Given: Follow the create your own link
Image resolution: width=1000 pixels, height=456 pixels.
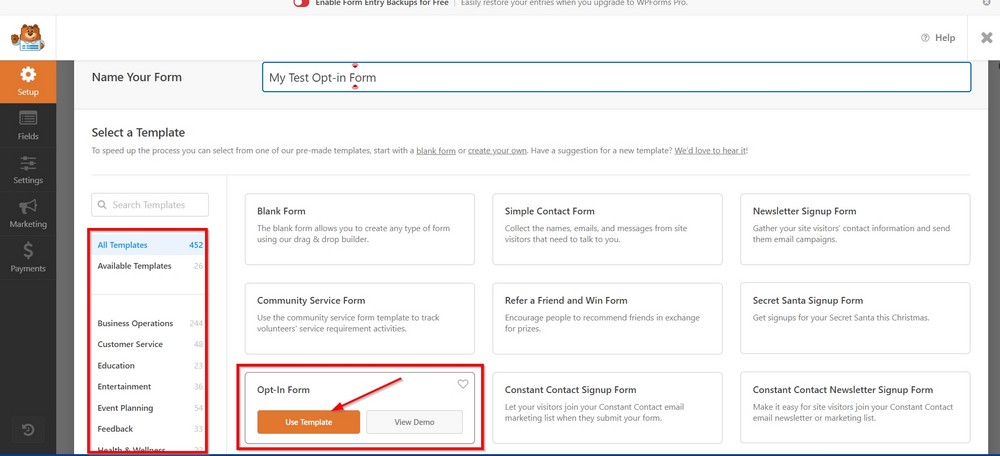Looking at the screenshot, I should 497,151.
